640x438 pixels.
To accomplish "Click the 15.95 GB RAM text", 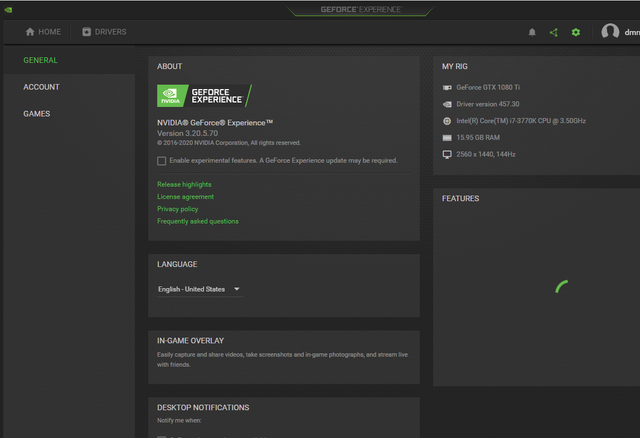I will [x=478, y=138].
